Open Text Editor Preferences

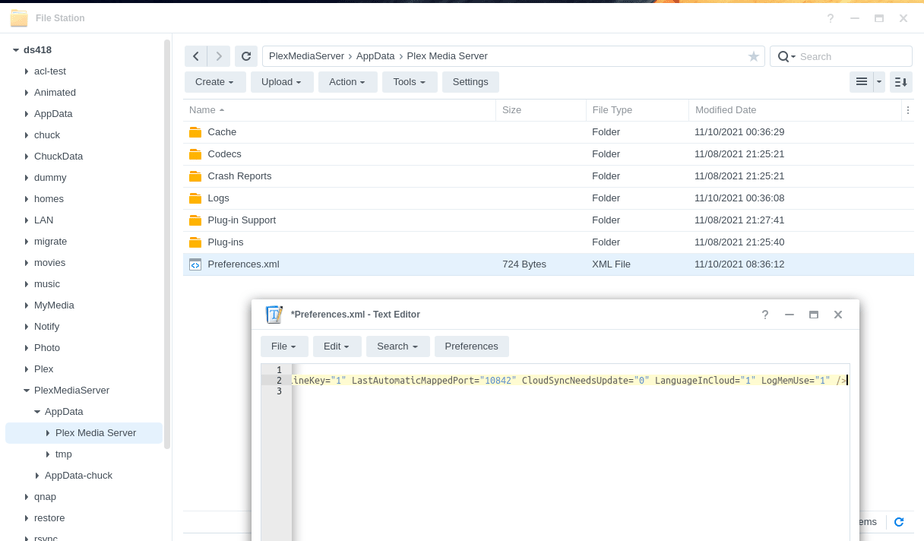[471, 347]
